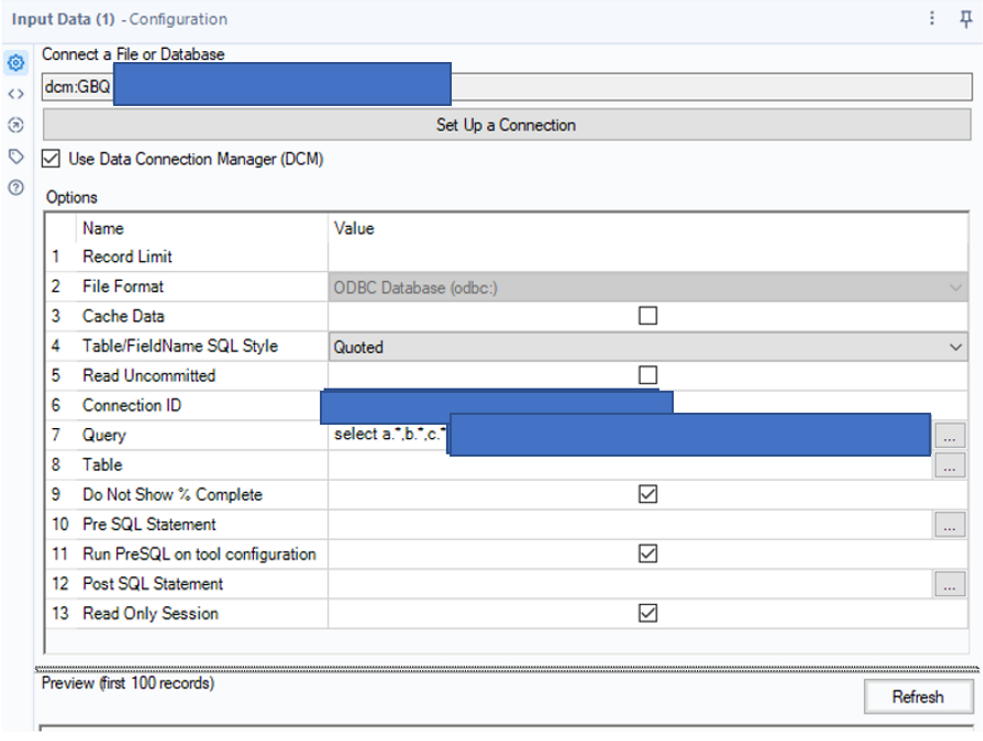Refresh the preview records
Screen dimensions: 983x741
coord(918,697)
